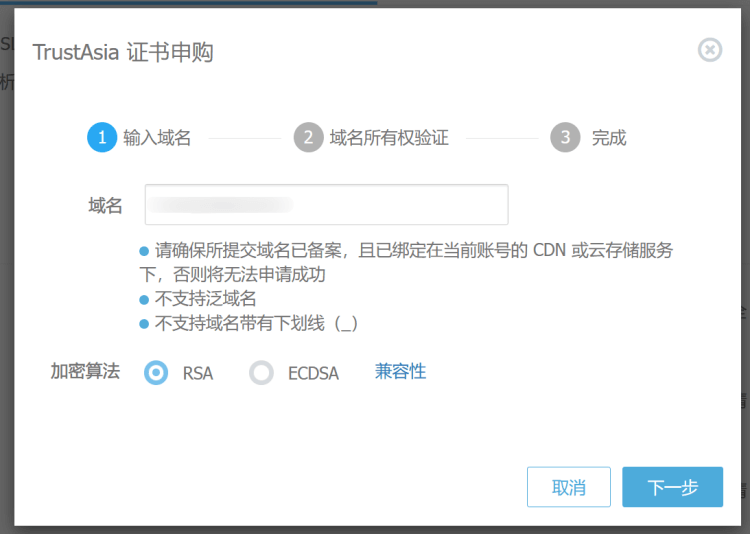Click the 域名 field label
The width and height of the screenshot is (750, 534).
[x=106, y=206]
